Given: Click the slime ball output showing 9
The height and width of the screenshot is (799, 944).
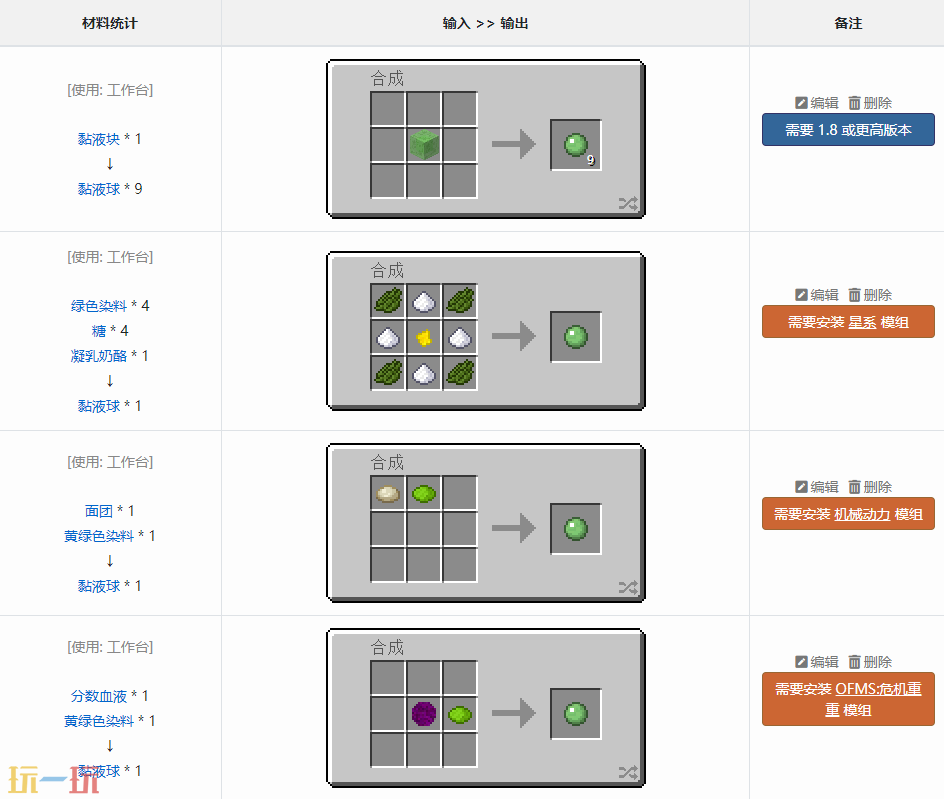Looking at the screenshot, I should point(576,145).
